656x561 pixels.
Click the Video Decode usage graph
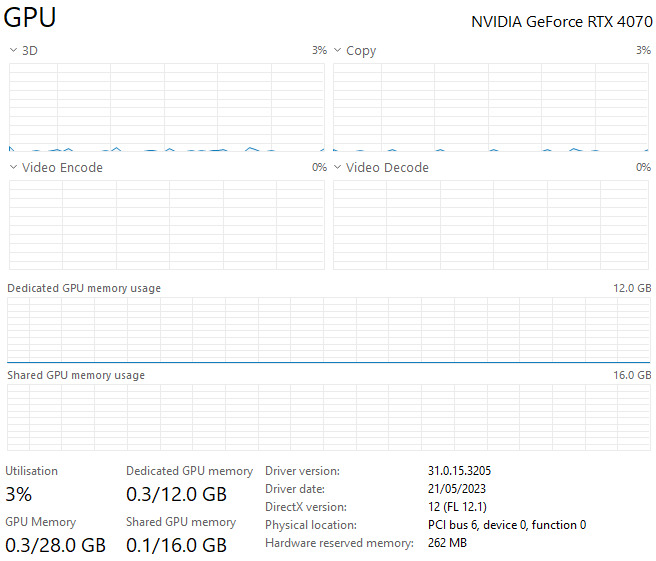click(x=491, y=225)
